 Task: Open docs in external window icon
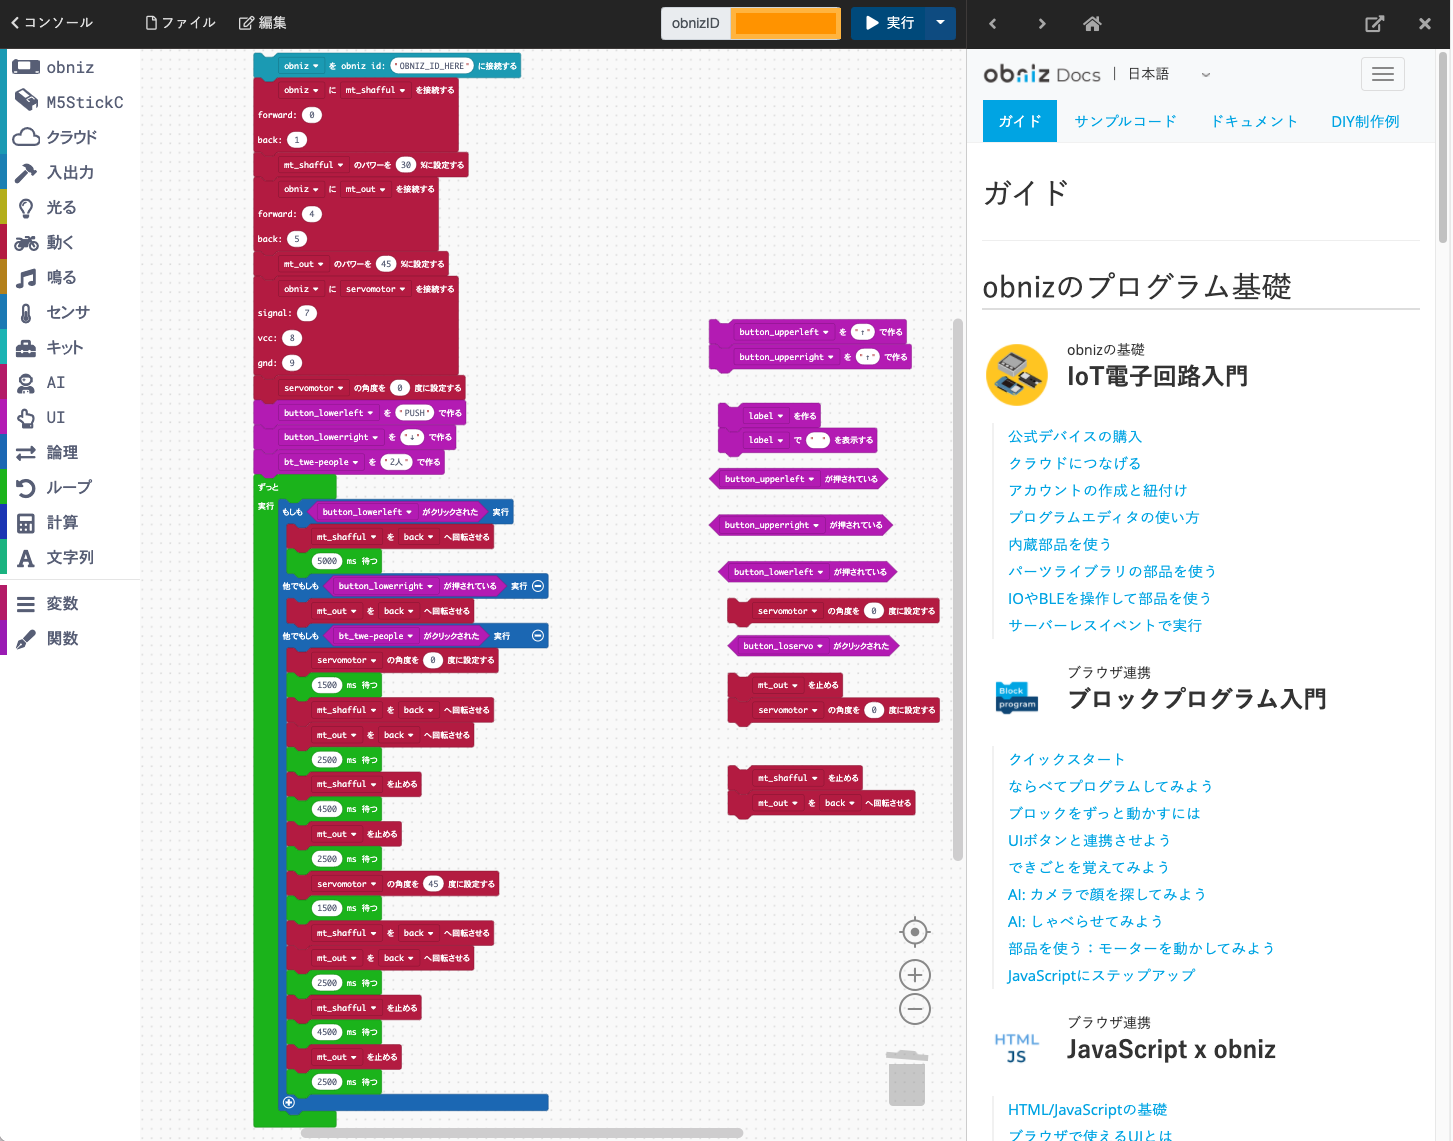[x=1375, y=23]
